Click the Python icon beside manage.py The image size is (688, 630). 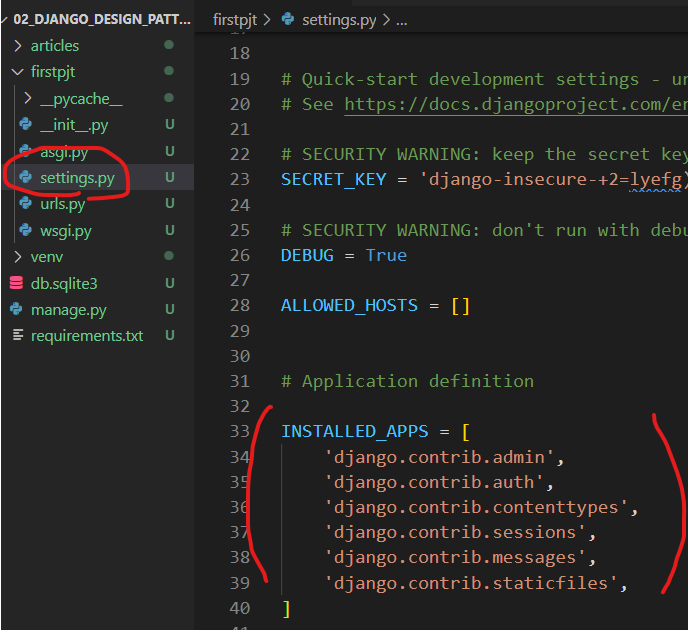[16, 309]
